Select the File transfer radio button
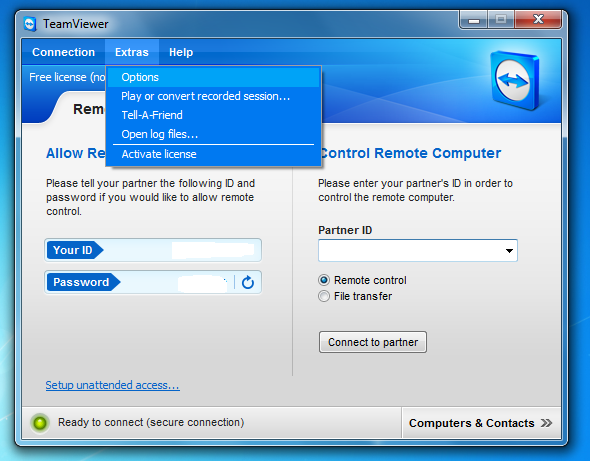The height and width of the screenshot is (461, 590). 324,296
